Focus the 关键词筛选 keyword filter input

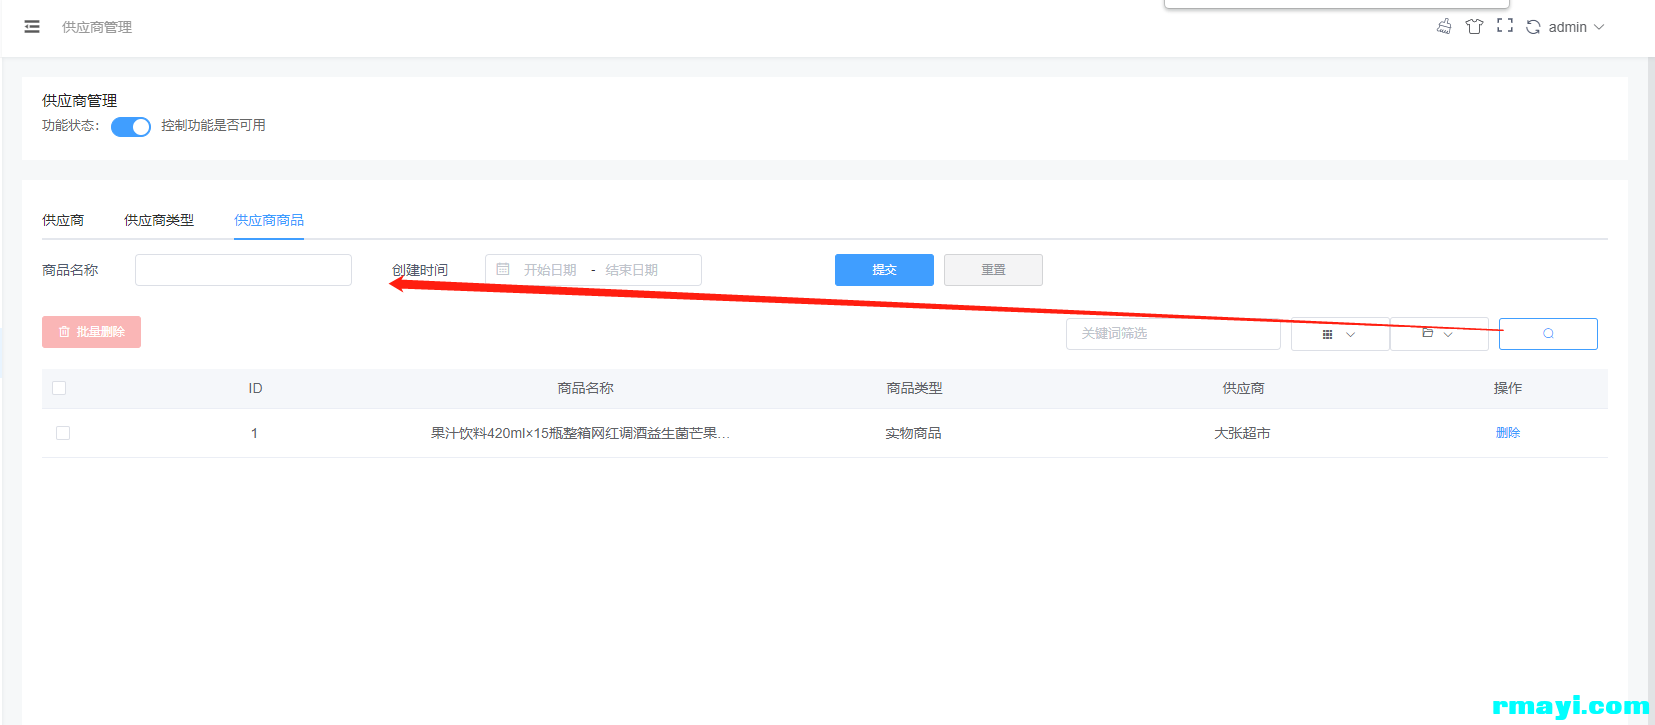(1173, 334)
